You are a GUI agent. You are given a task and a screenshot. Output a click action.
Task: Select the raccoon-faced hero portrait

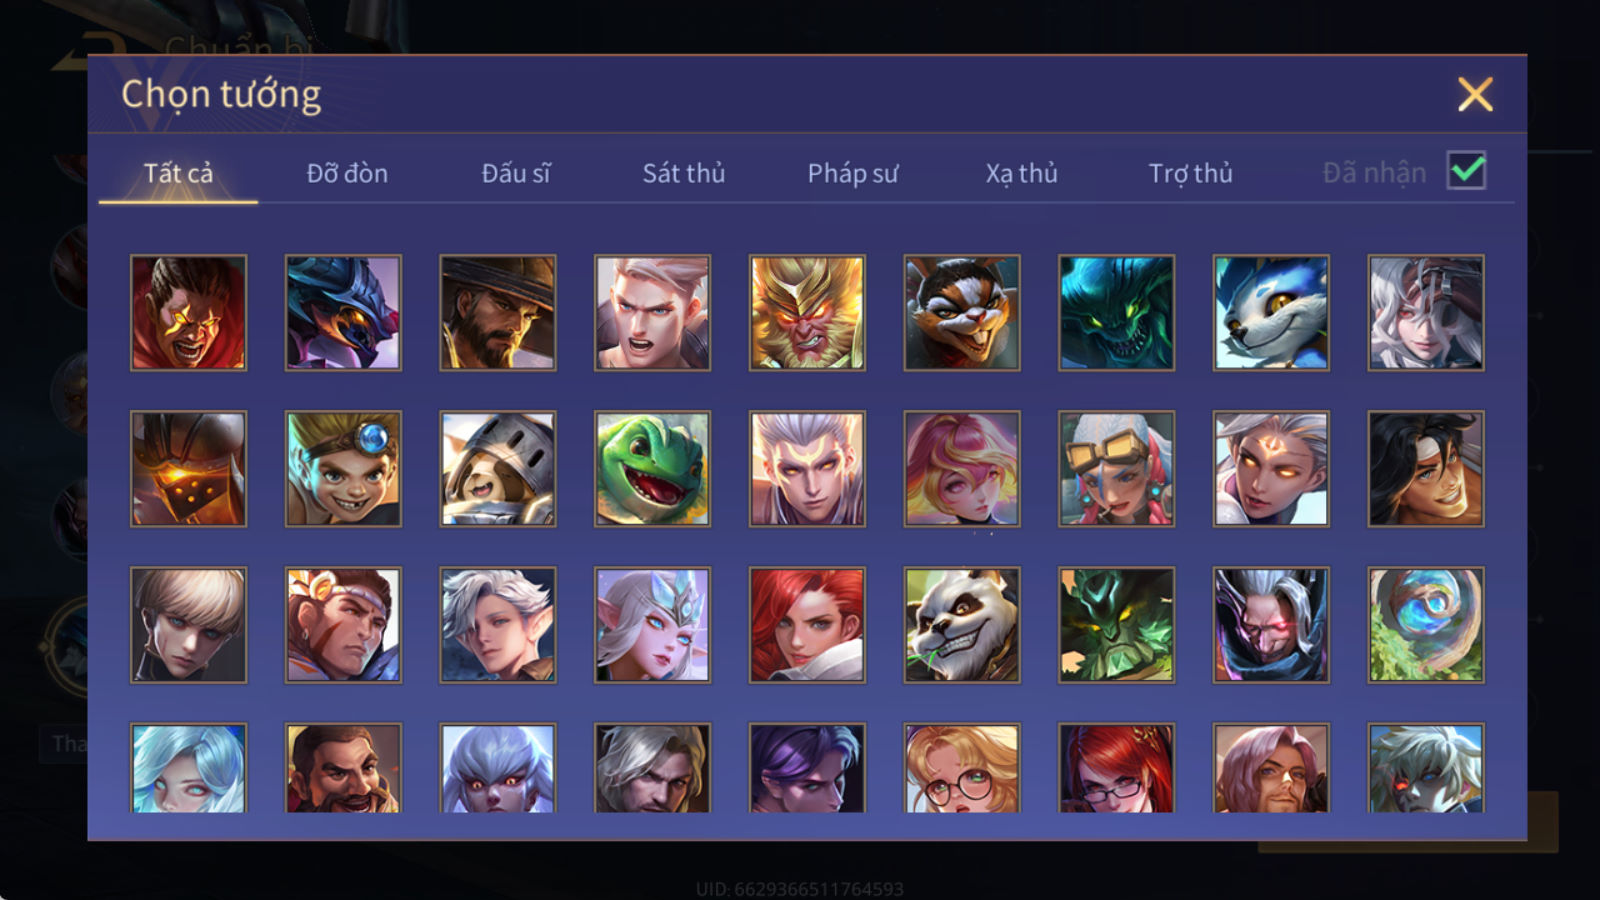coord(962,313)
